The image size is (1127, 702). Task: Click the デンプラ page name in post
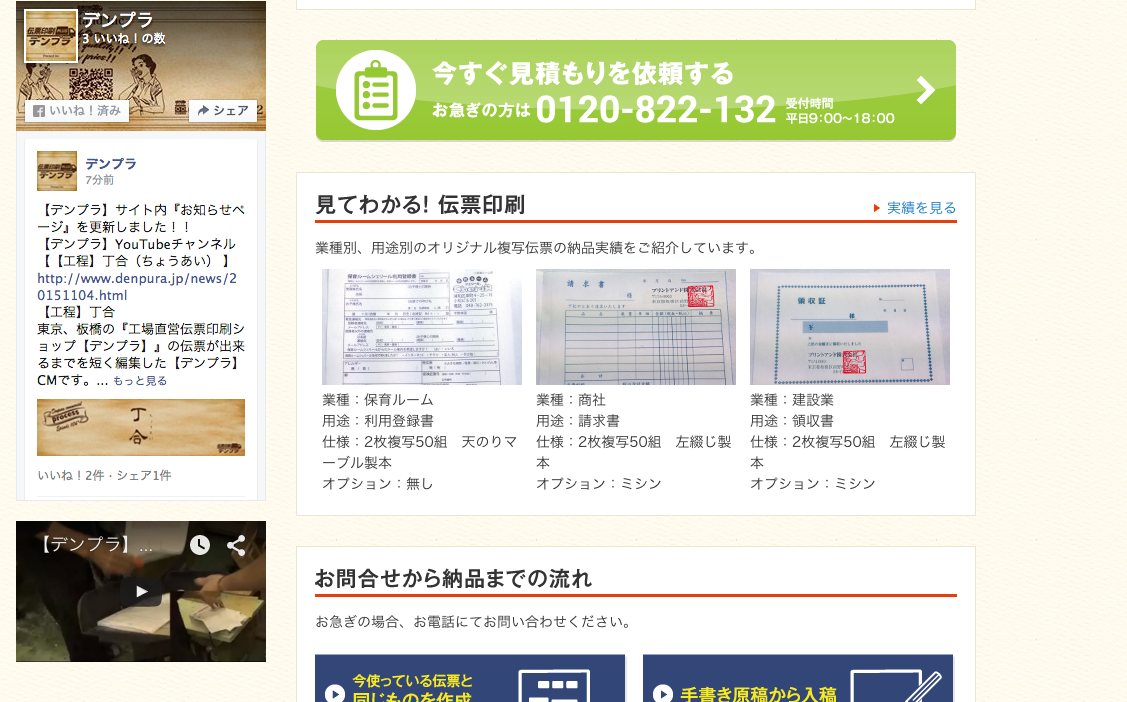pyautogui.click(x=111, y=163)
